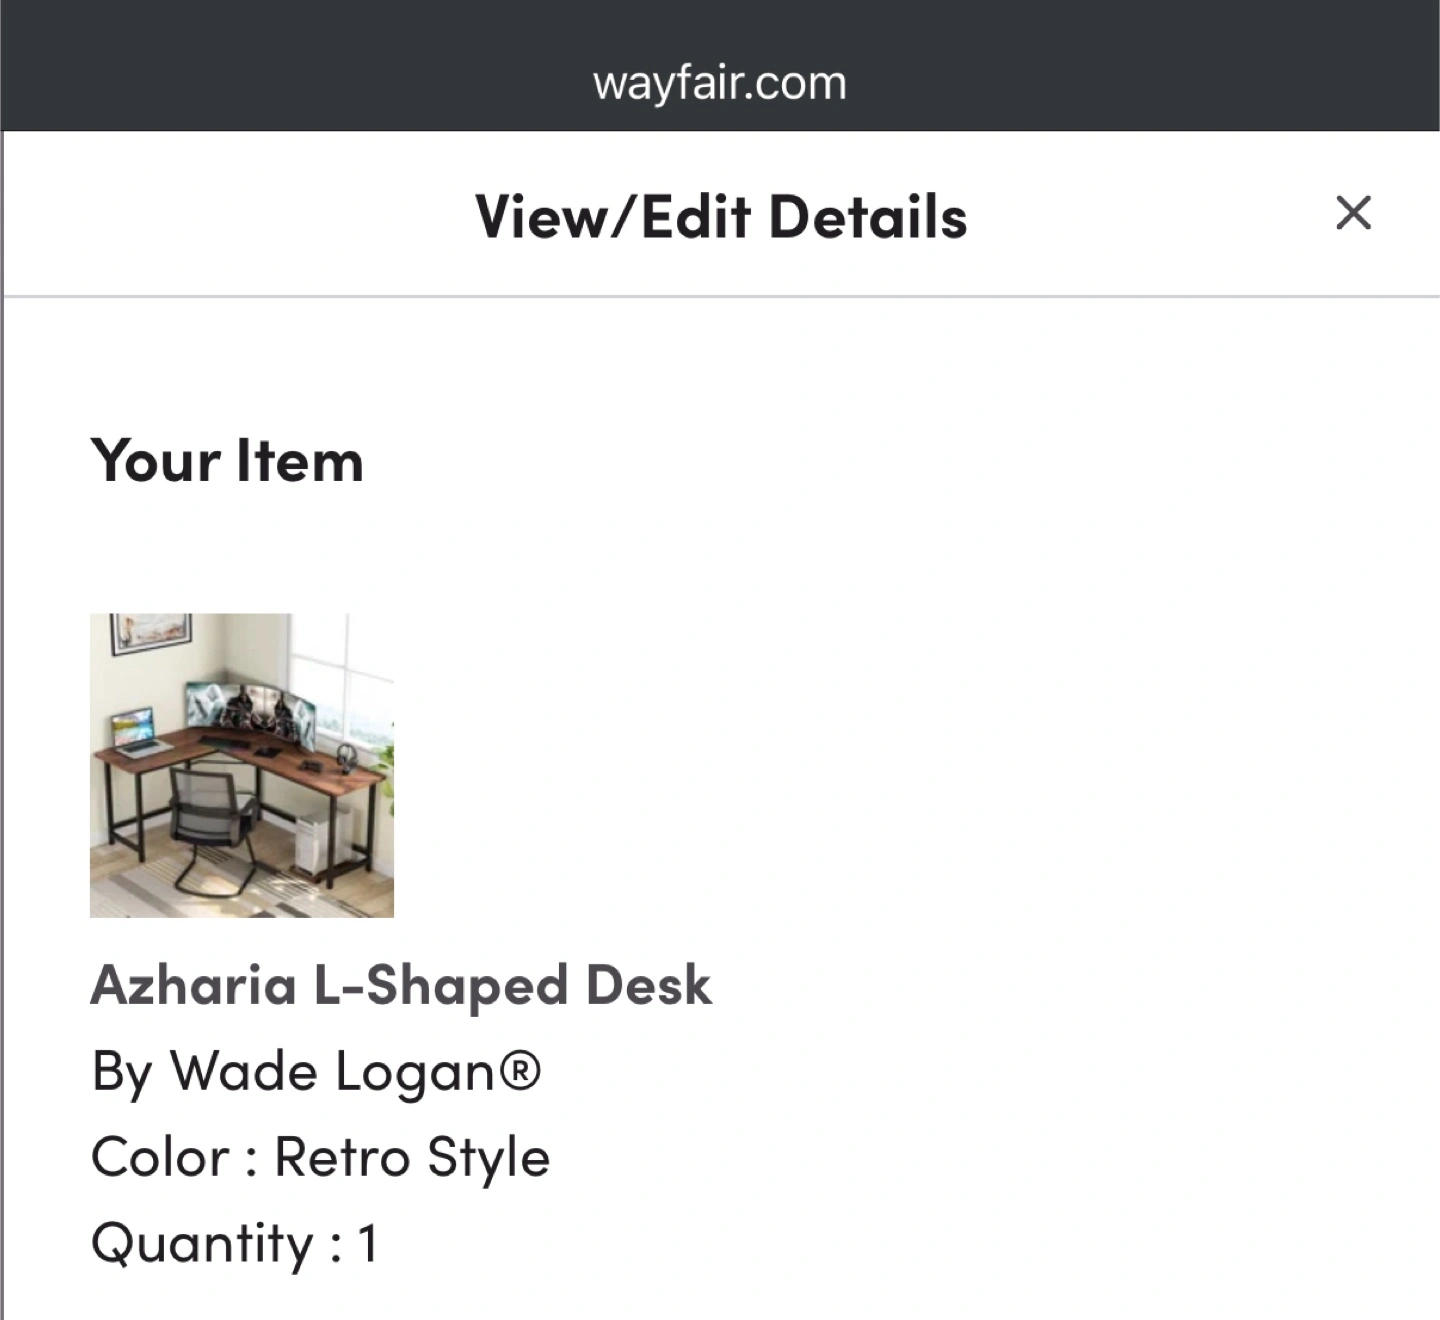Click the By Wade Logan brand line
This screenshot has width=1440, height=1320.
pyautogui.click(x=316, y=1073)
